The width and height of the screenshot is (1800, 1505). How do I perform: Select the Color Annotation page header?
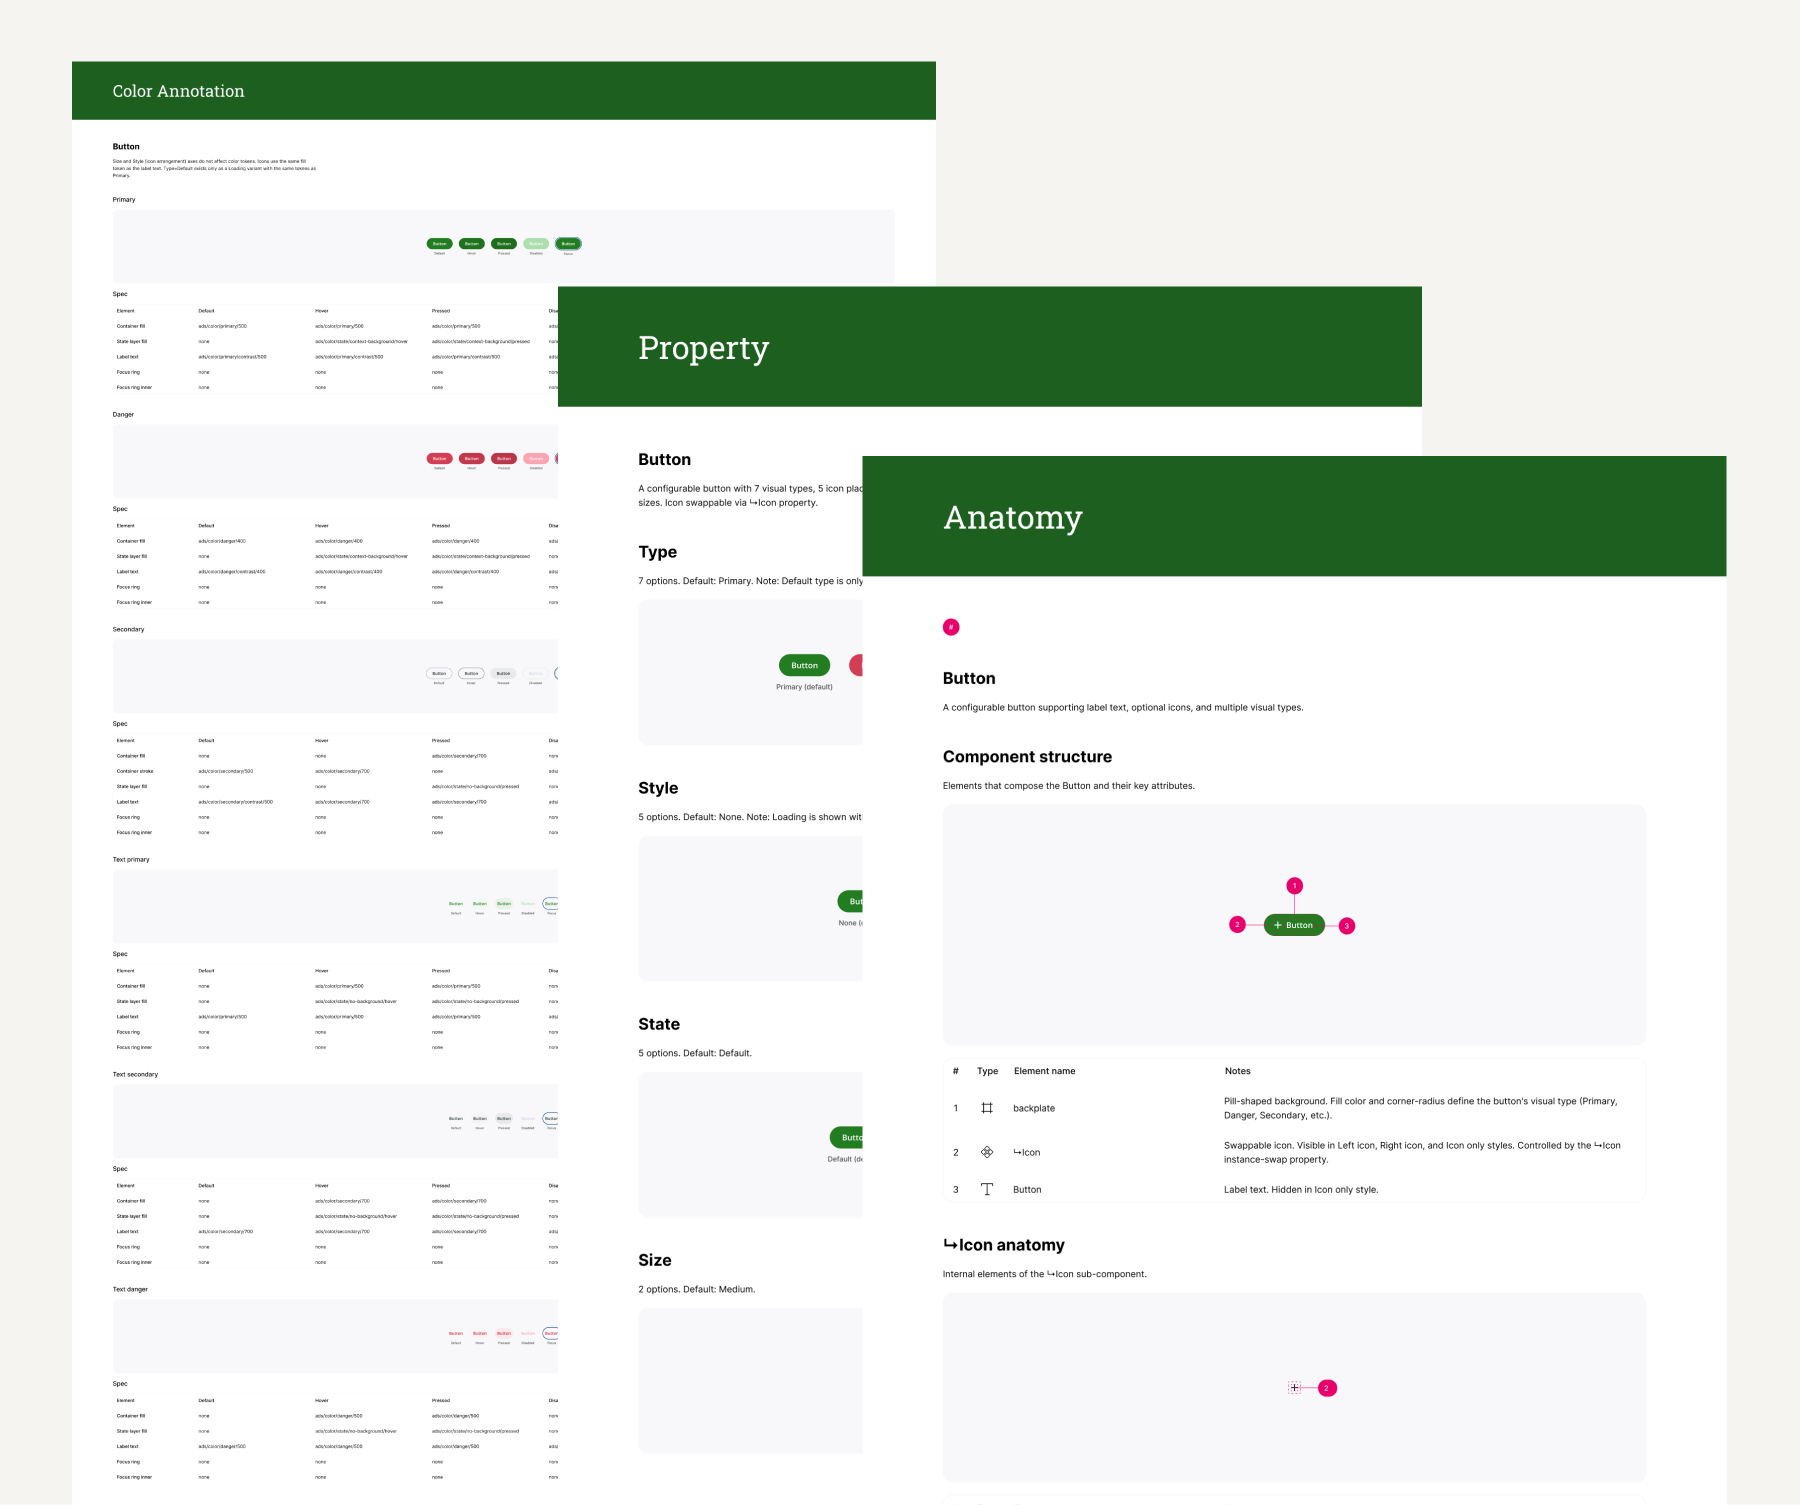pos(504,91)
